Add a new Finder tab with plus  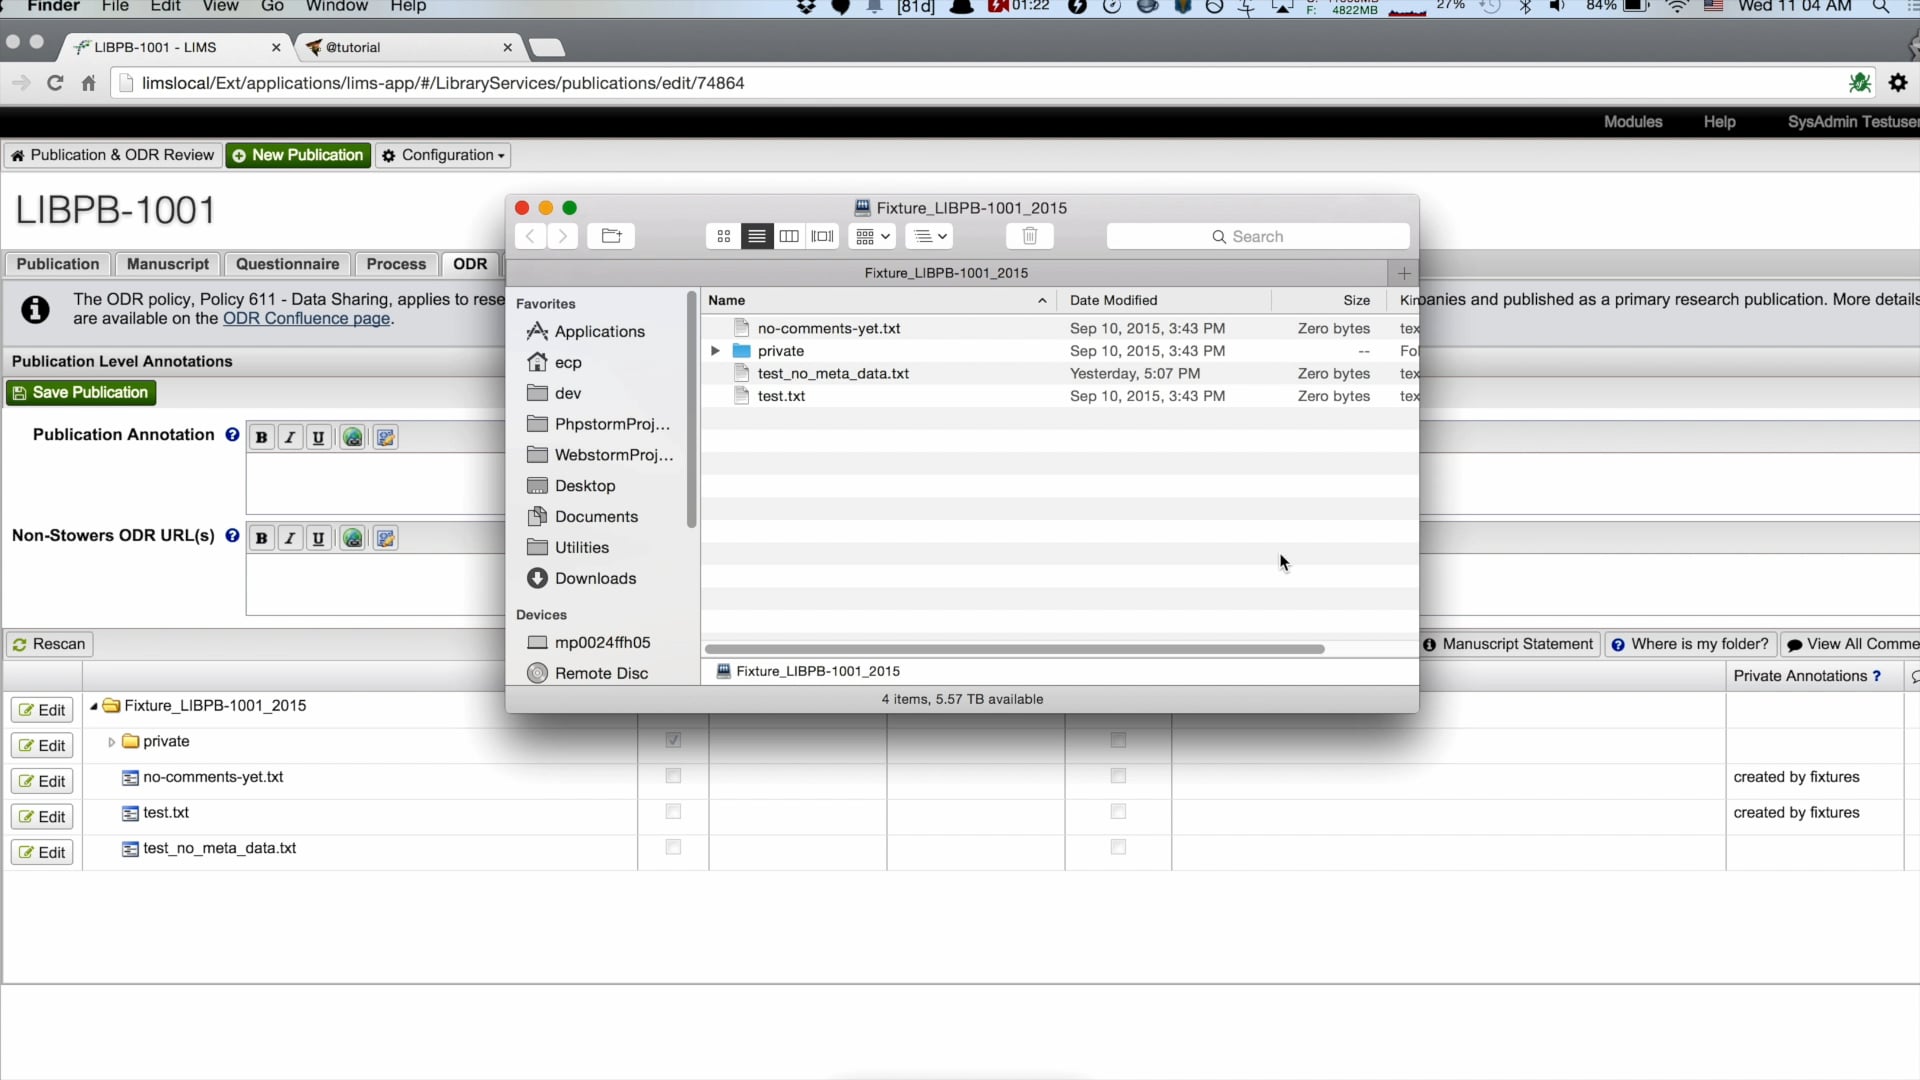(1404, 273)
